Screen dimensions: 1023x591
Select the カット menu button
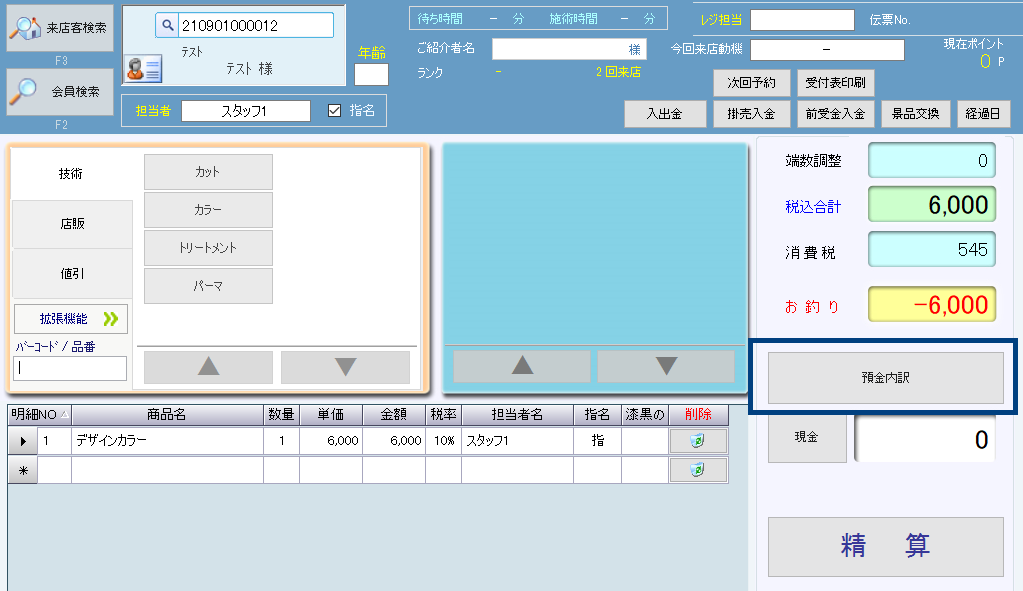coord(208,172)
